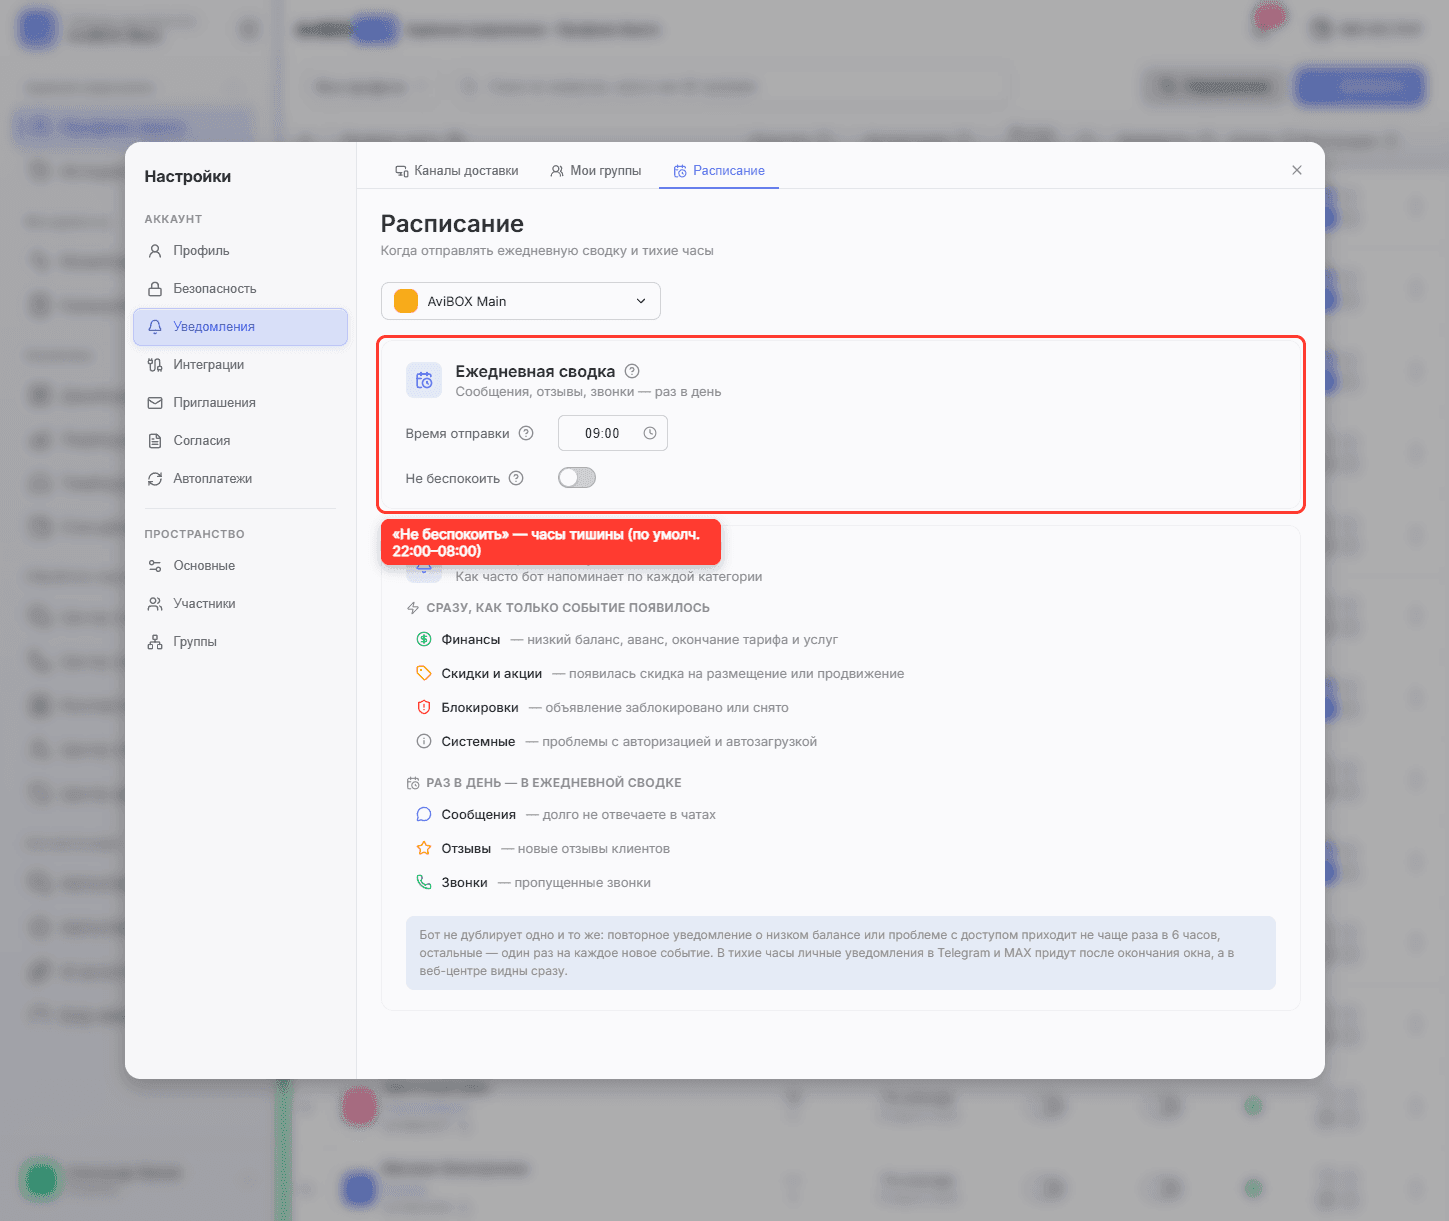Click the Каналы доставки tab icon

coord(402,171)
